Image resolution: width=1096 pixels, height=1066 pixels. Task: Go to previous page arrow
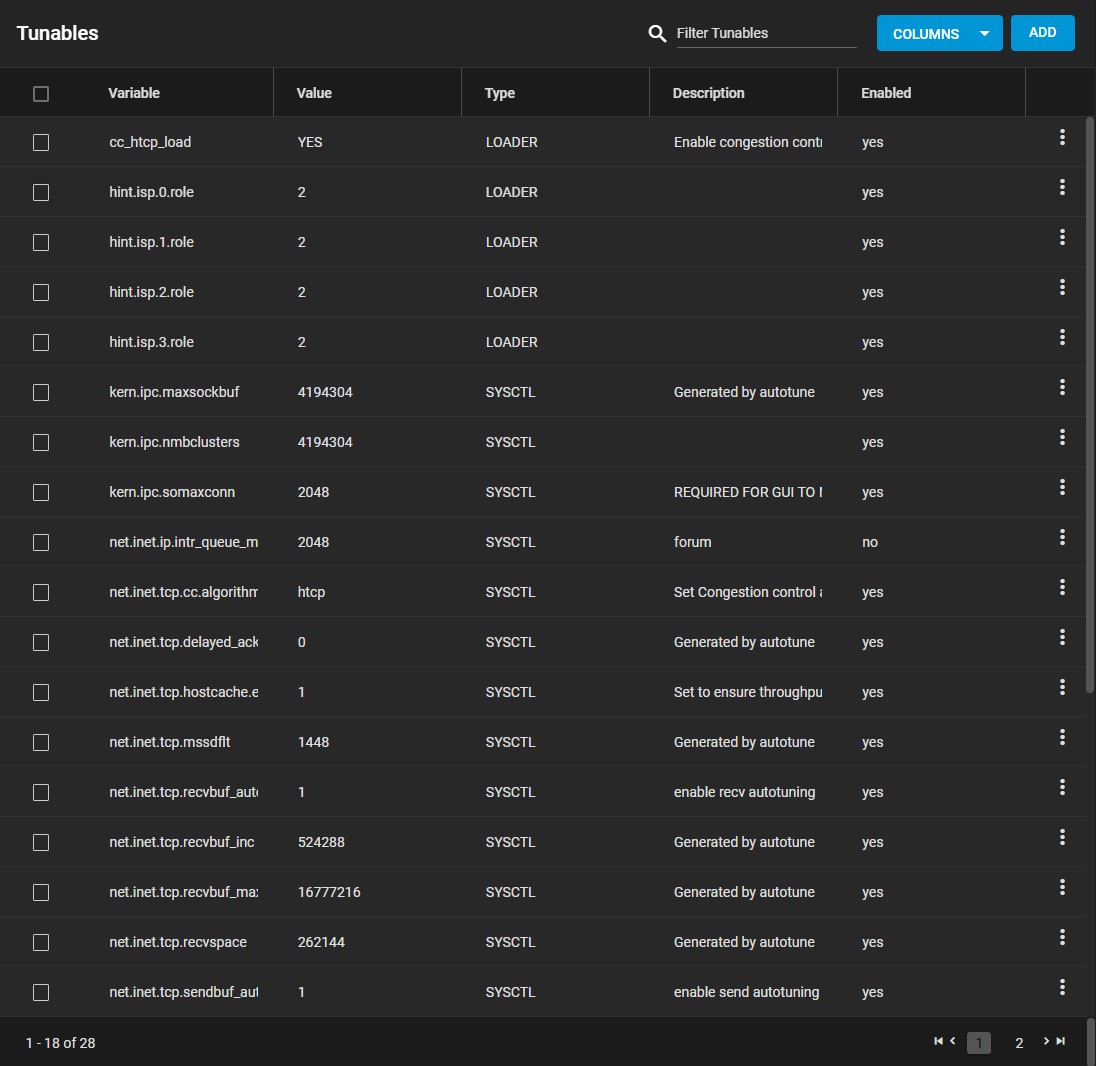click(952, 1041)
